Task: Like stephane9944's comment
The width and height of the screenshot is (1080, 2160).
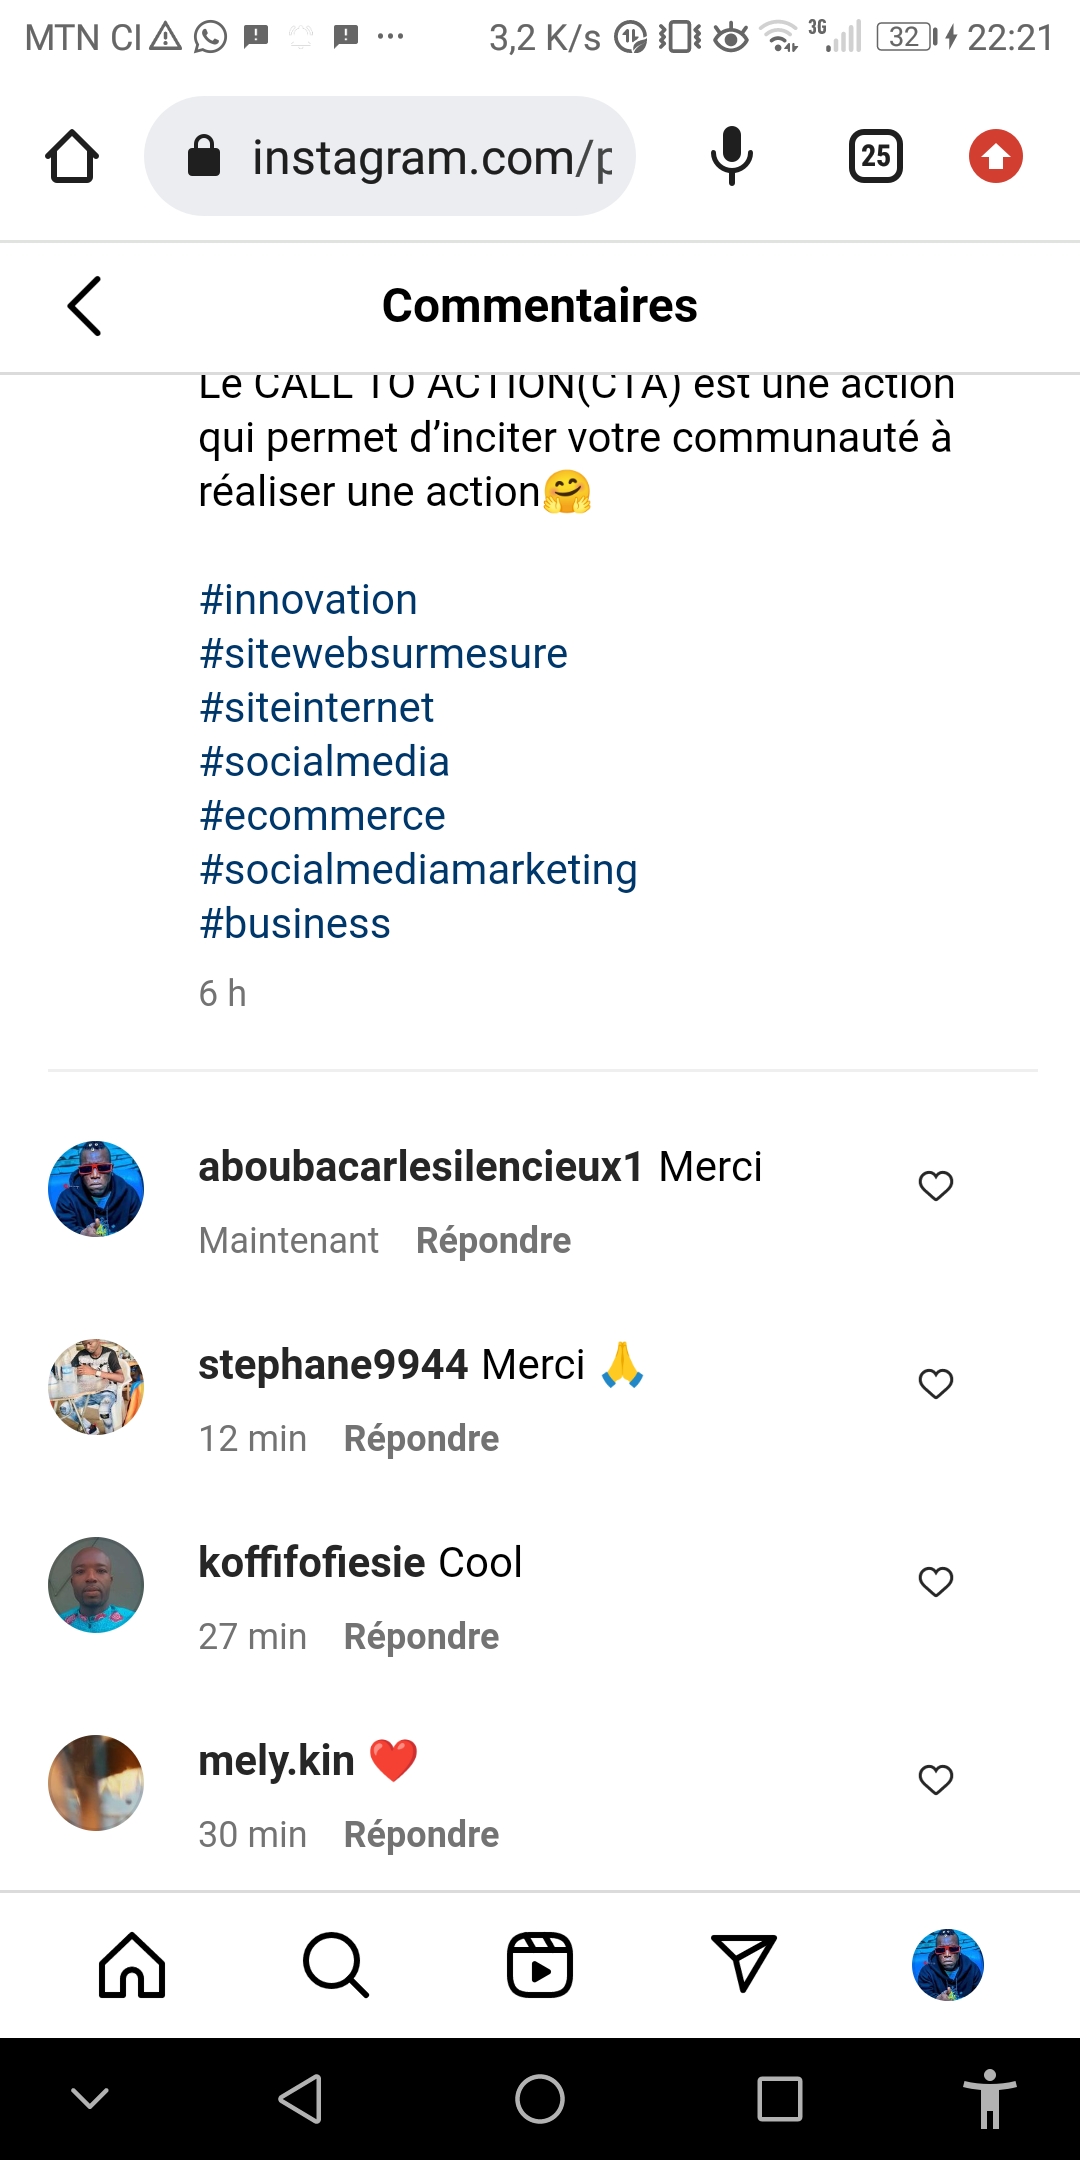Action: pyautogui.click(x=936, y=1384)
